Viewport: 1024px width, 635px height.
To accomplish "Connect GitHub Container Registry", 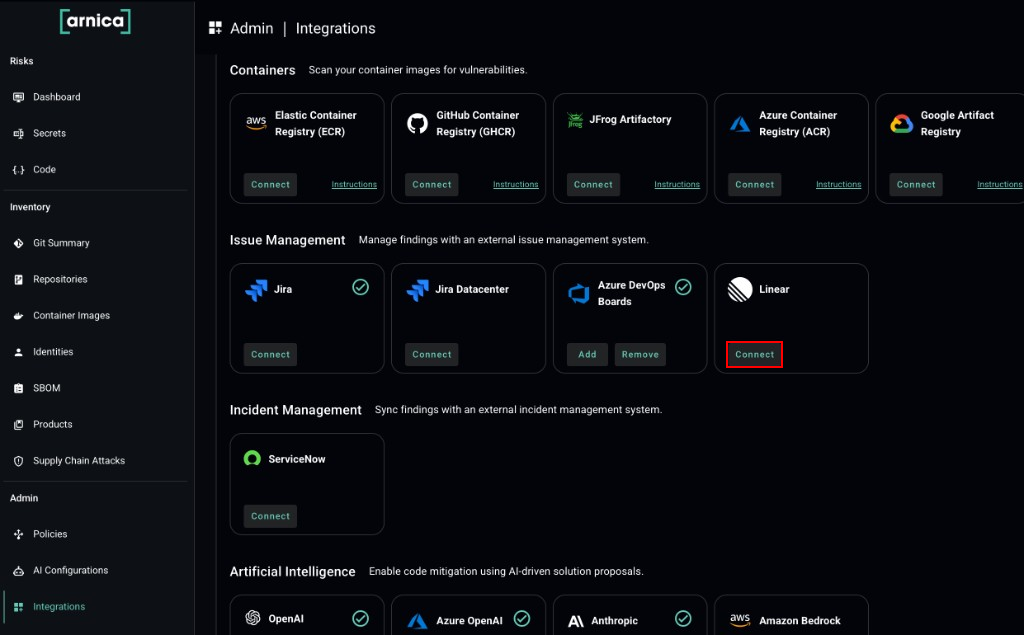I will tap(432, 184).
